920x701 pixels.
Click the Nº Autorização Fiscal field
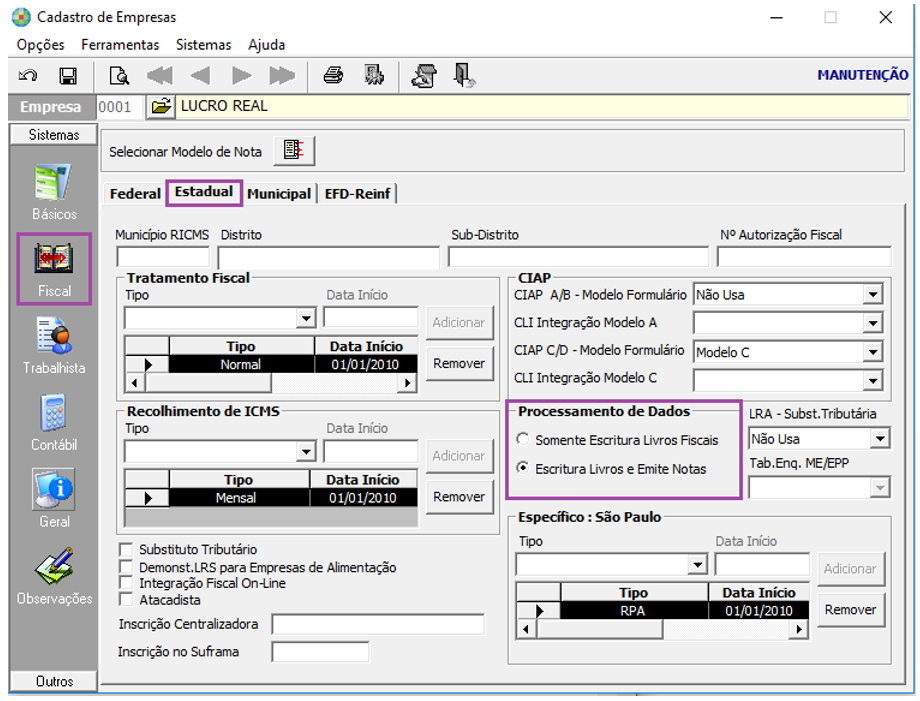(x=804, y=257)
